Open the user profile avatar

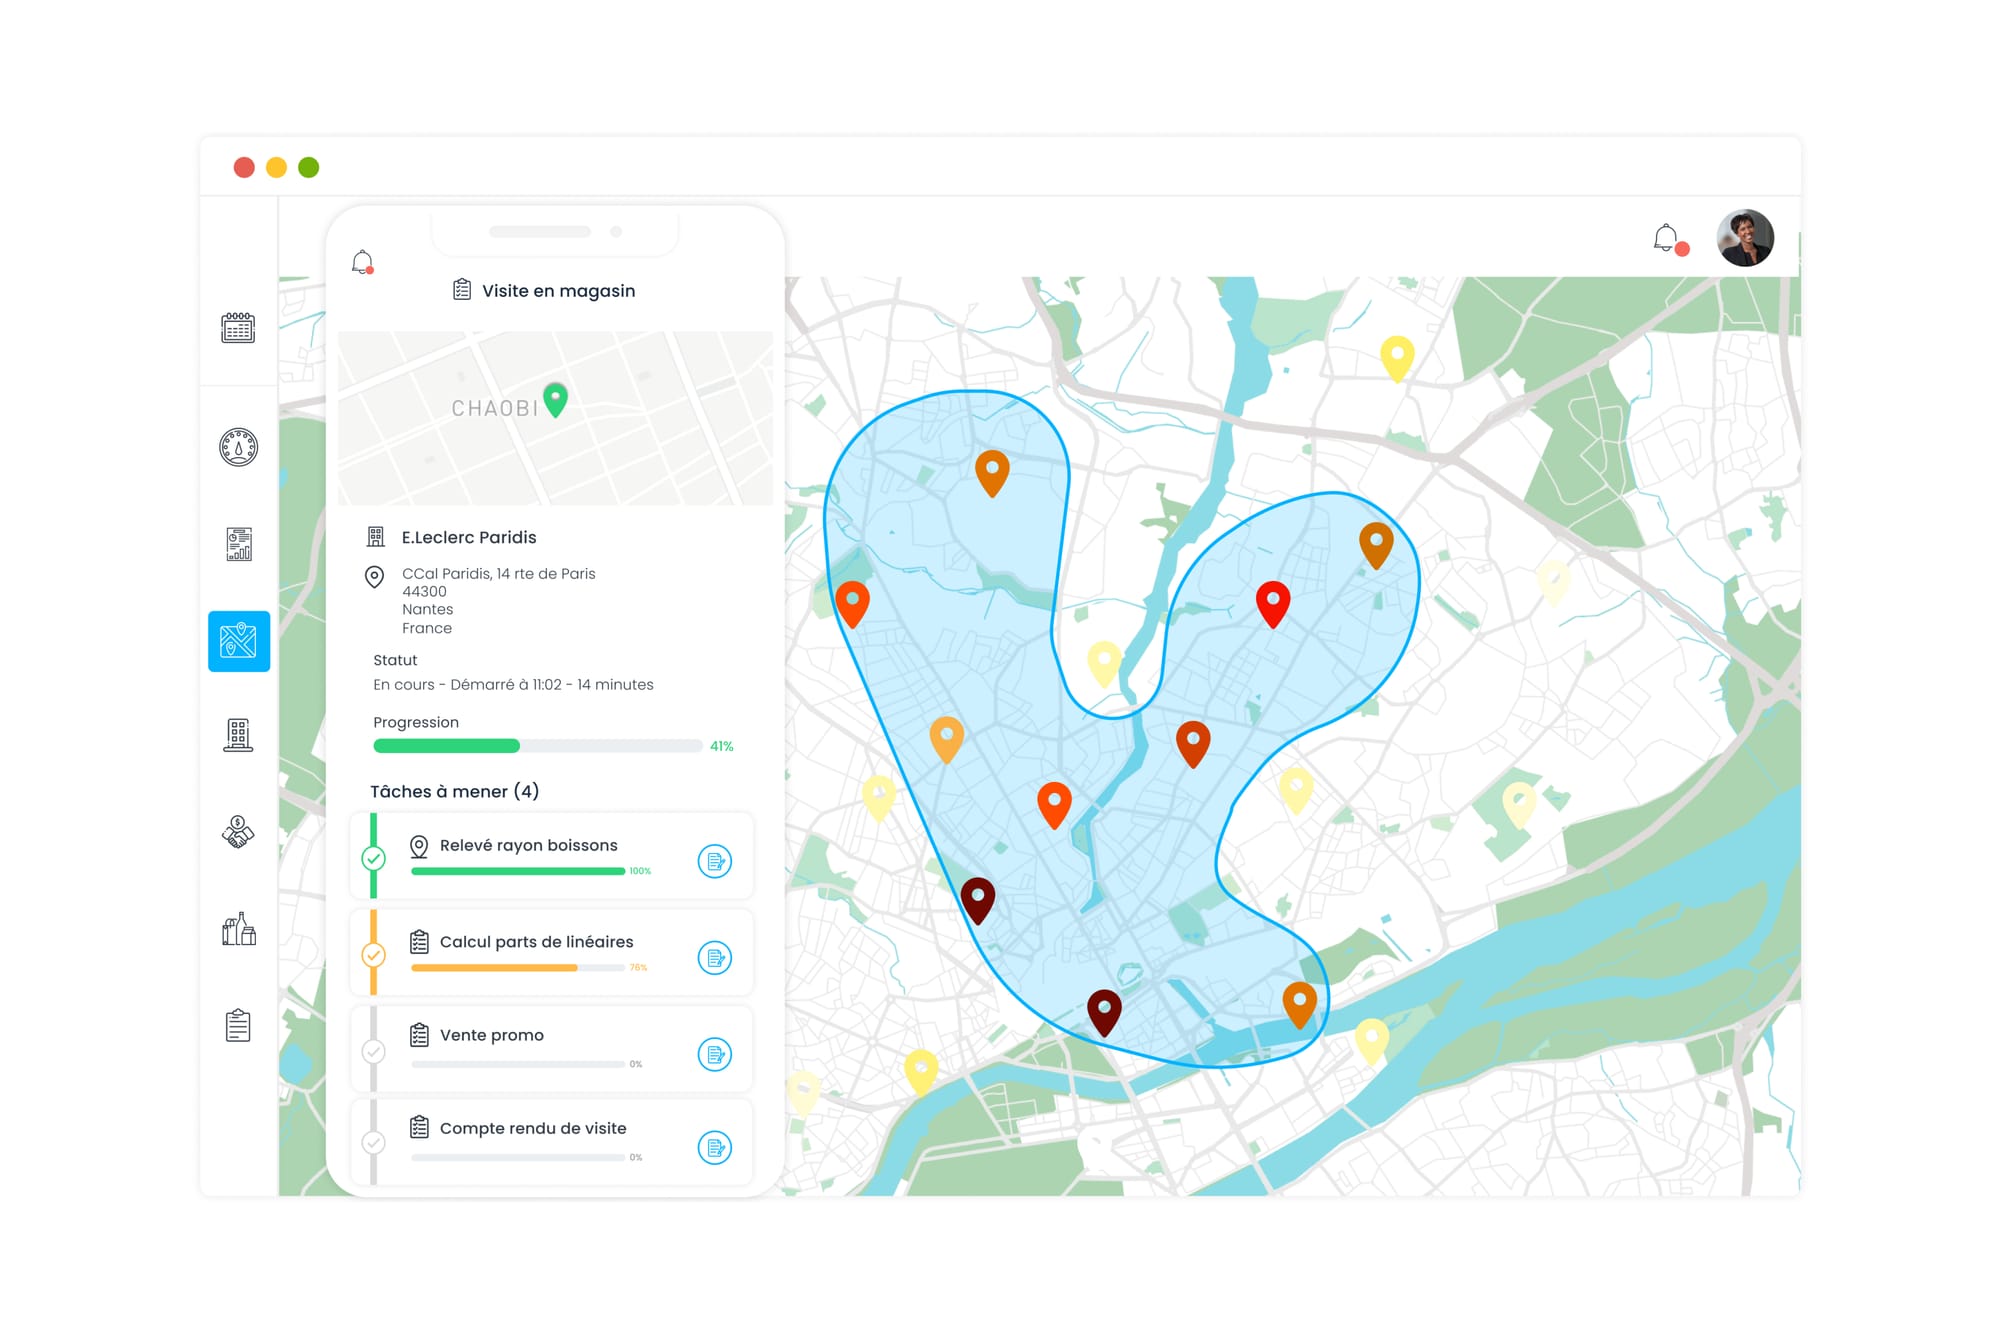1745,238
